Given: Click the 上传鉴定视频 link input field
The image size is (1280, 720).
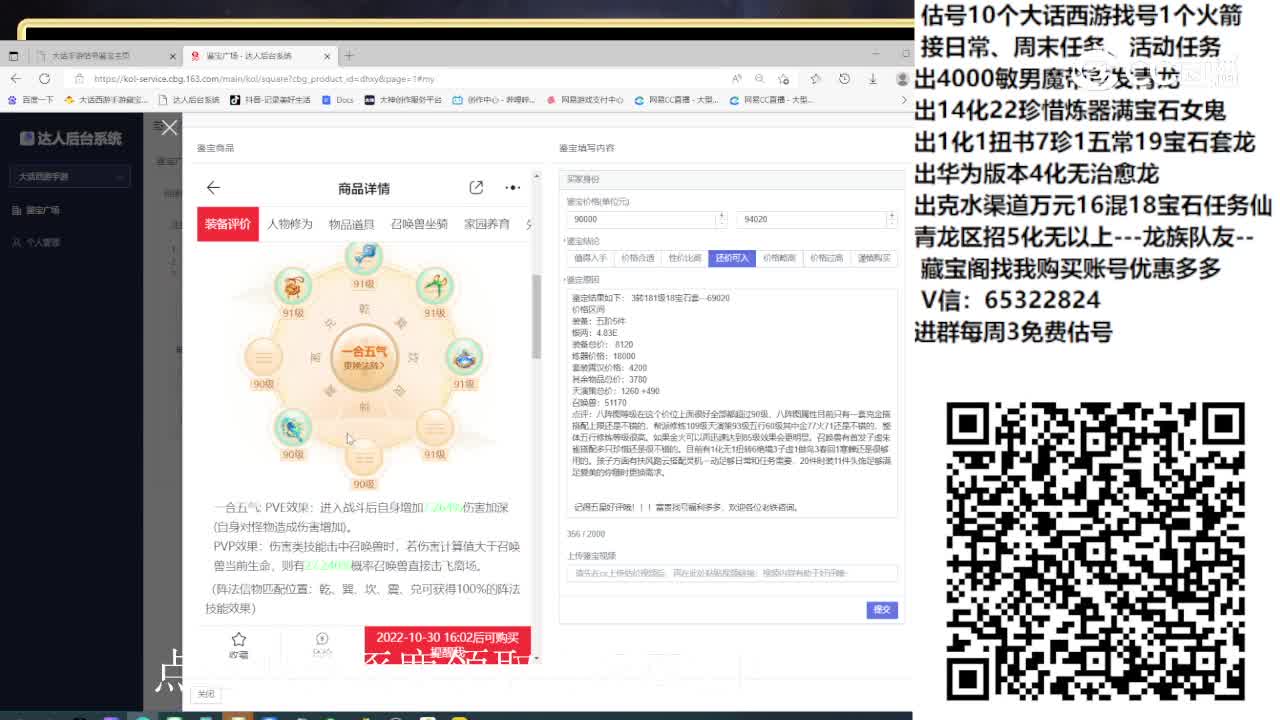Looking at the screenshot, I should (x=732, y=573).
